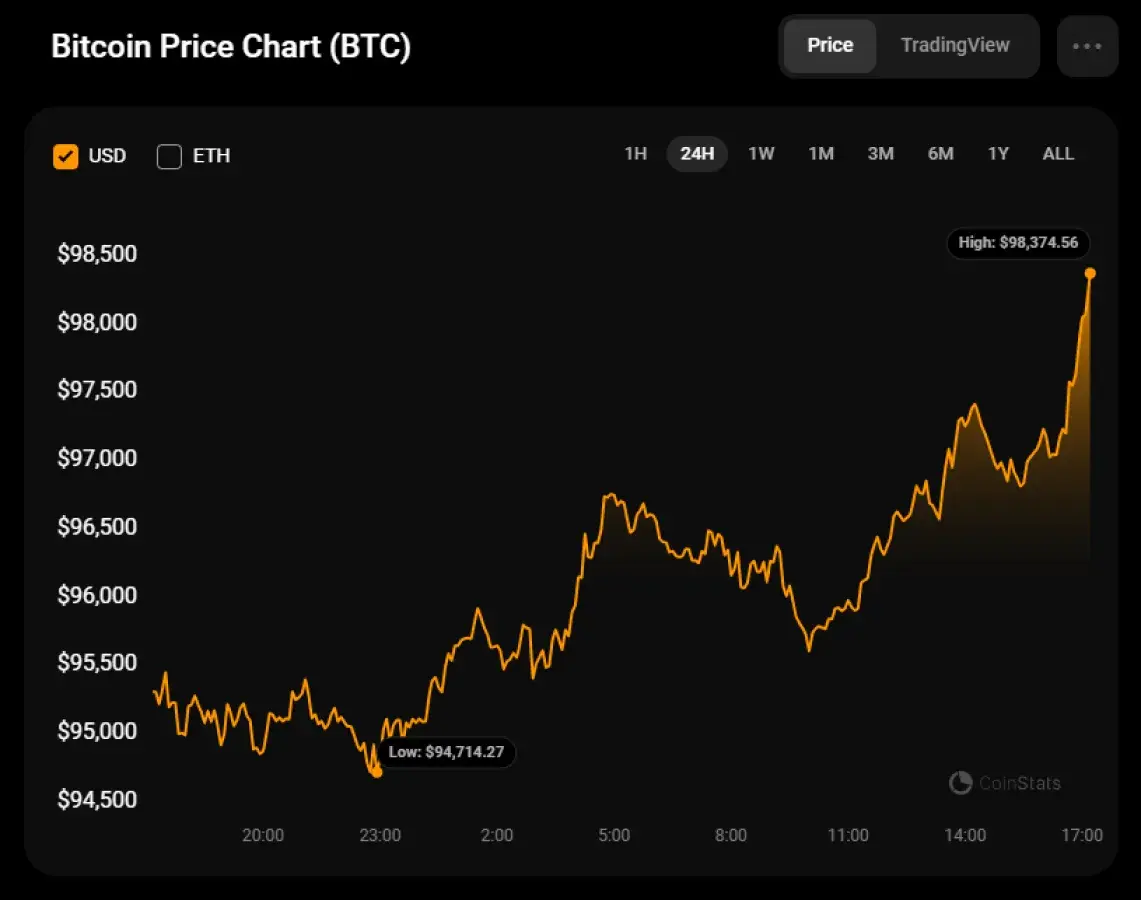This screenshot has height=900, width=1141.
Task: Click the CoinStats logo icon
Action: point(960,784)
